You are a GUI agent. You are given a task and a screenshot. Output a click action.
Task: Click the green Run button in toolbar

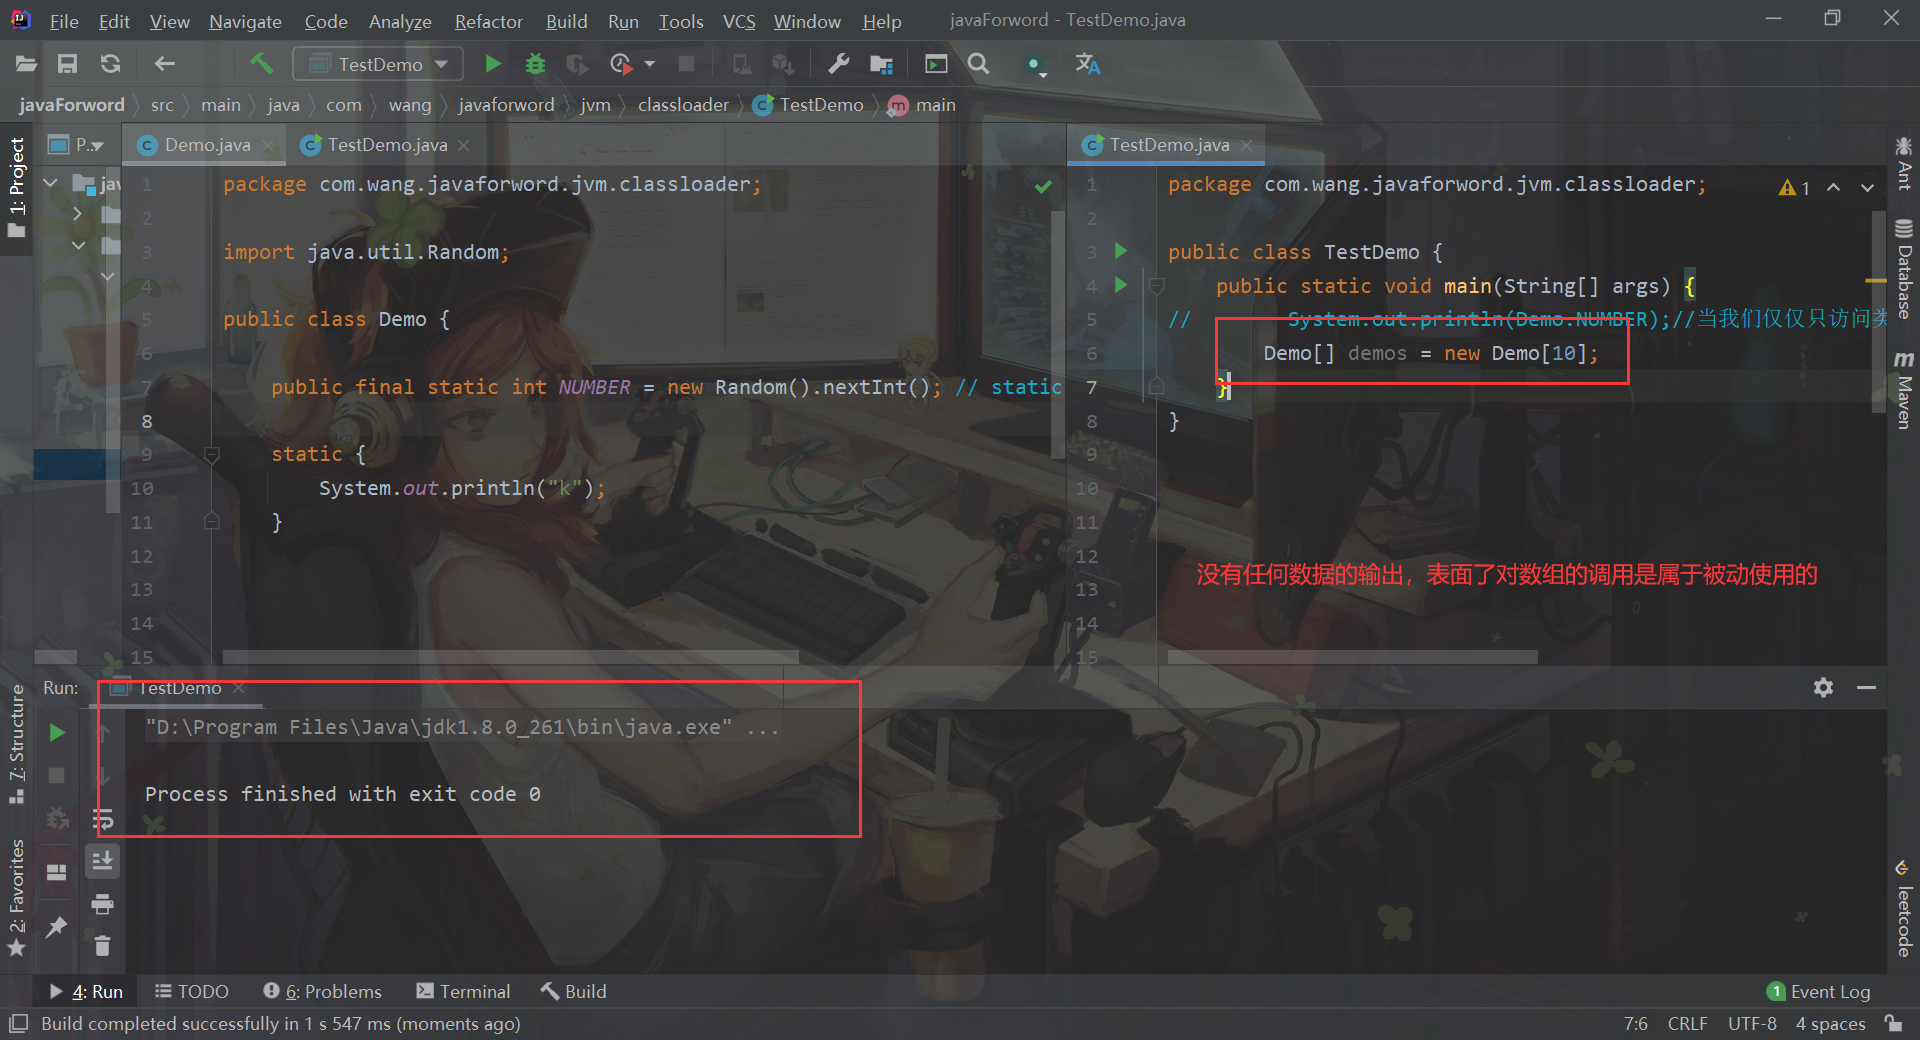492,64
